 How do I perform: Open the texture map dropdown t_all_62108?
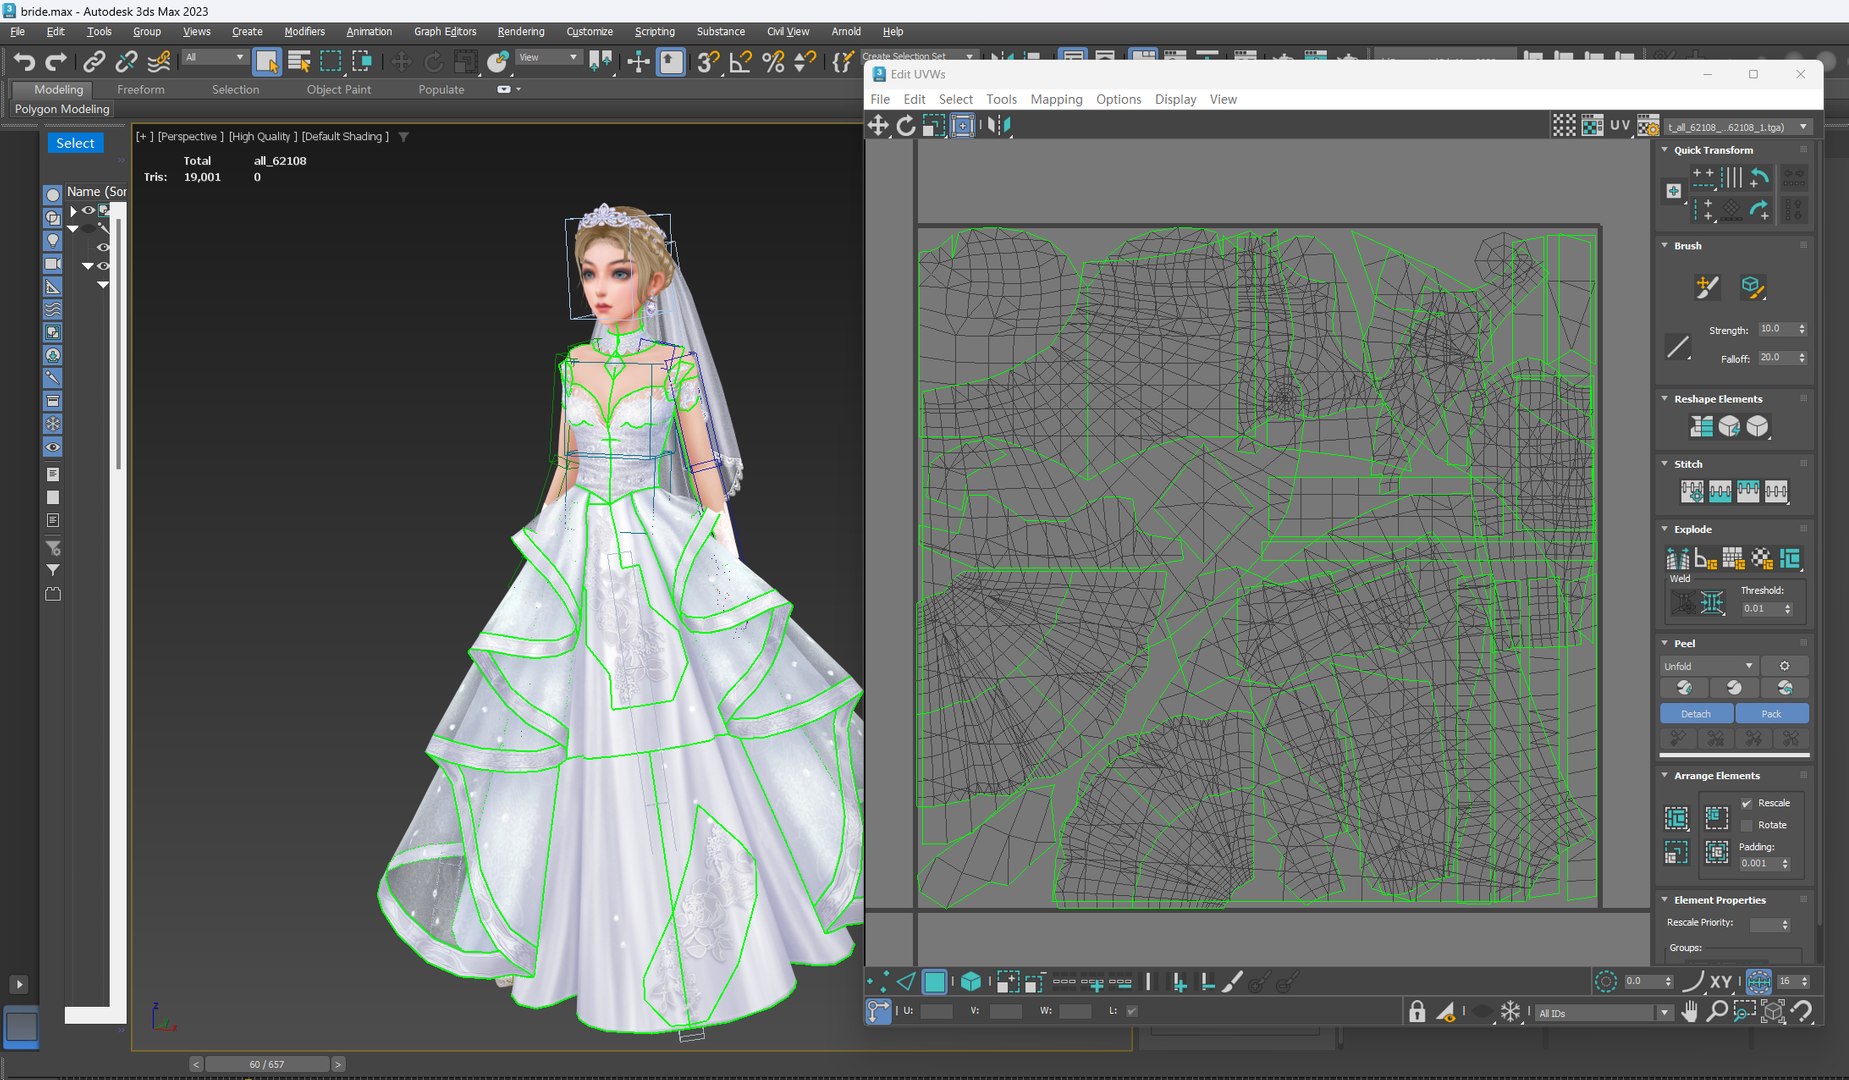[x=1738, y=127]
